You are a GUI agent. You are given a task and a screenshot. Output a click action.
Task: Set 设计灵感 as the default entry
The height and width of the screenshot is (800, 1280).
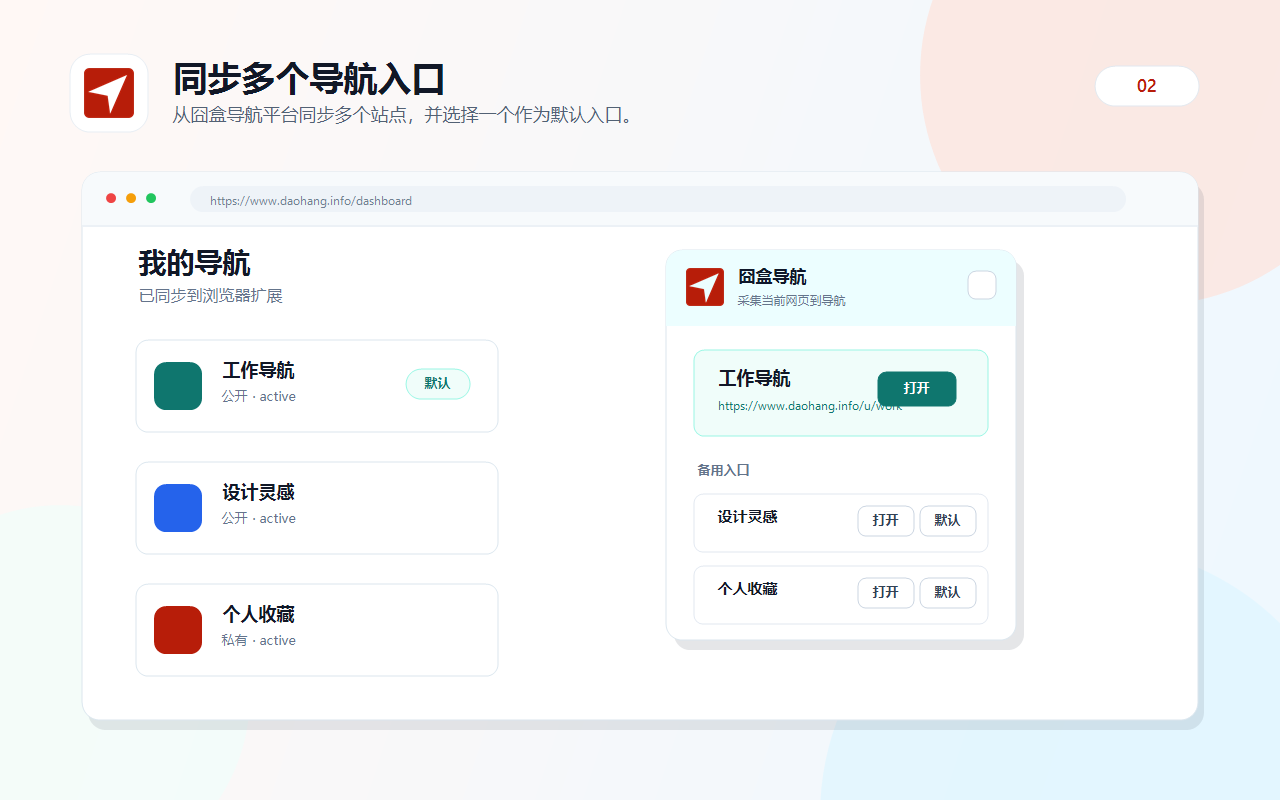tap(948, 520)
